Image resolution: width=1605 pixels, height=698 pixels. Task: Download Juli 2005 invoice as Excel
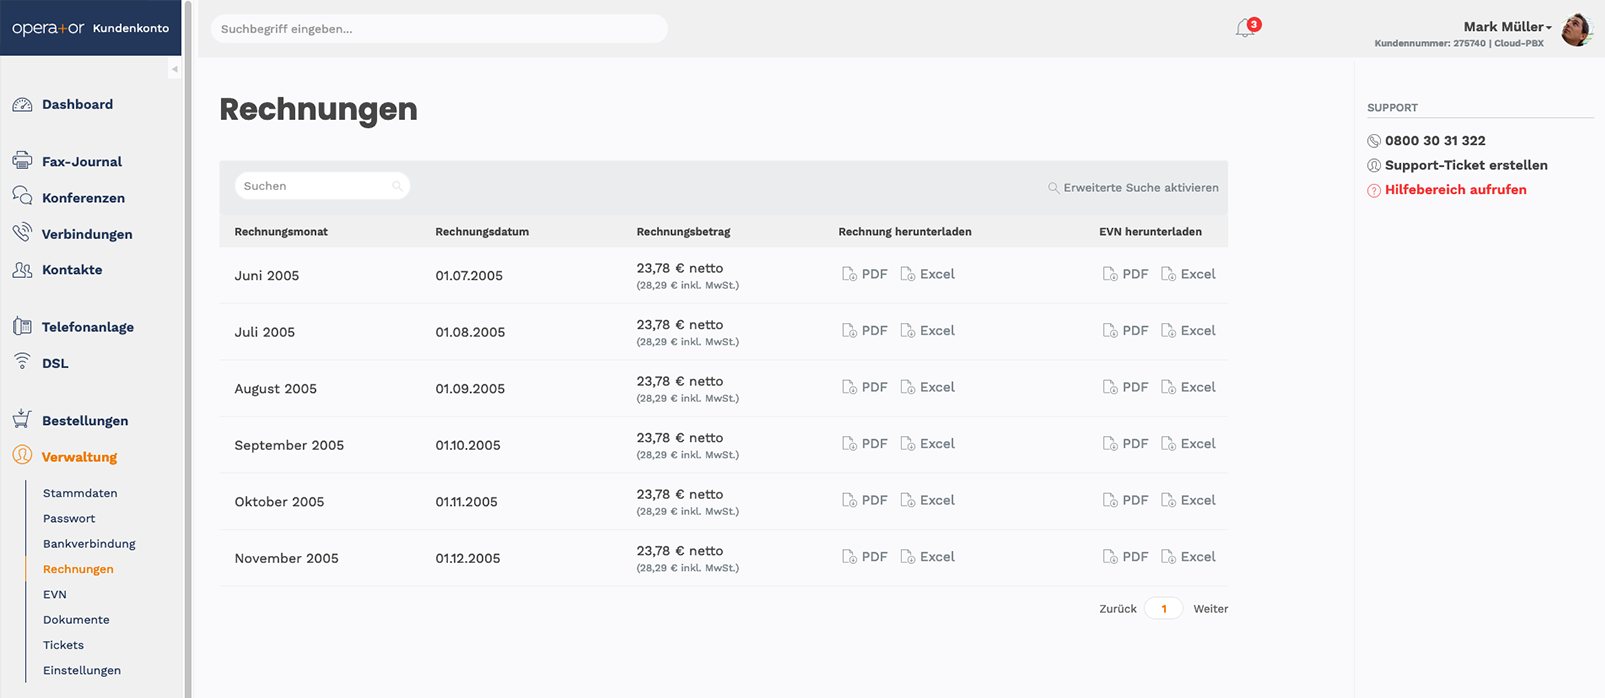928,331
